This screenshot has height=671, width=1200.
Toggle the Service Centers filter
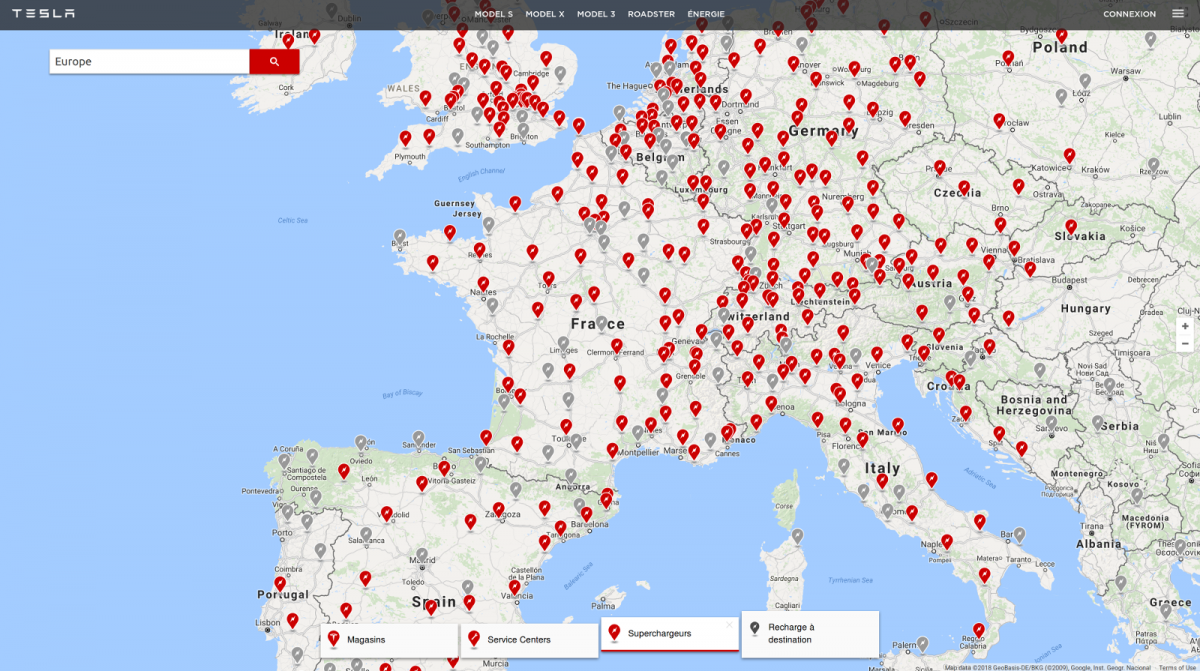pyautogui.click(x=529, y=639)
